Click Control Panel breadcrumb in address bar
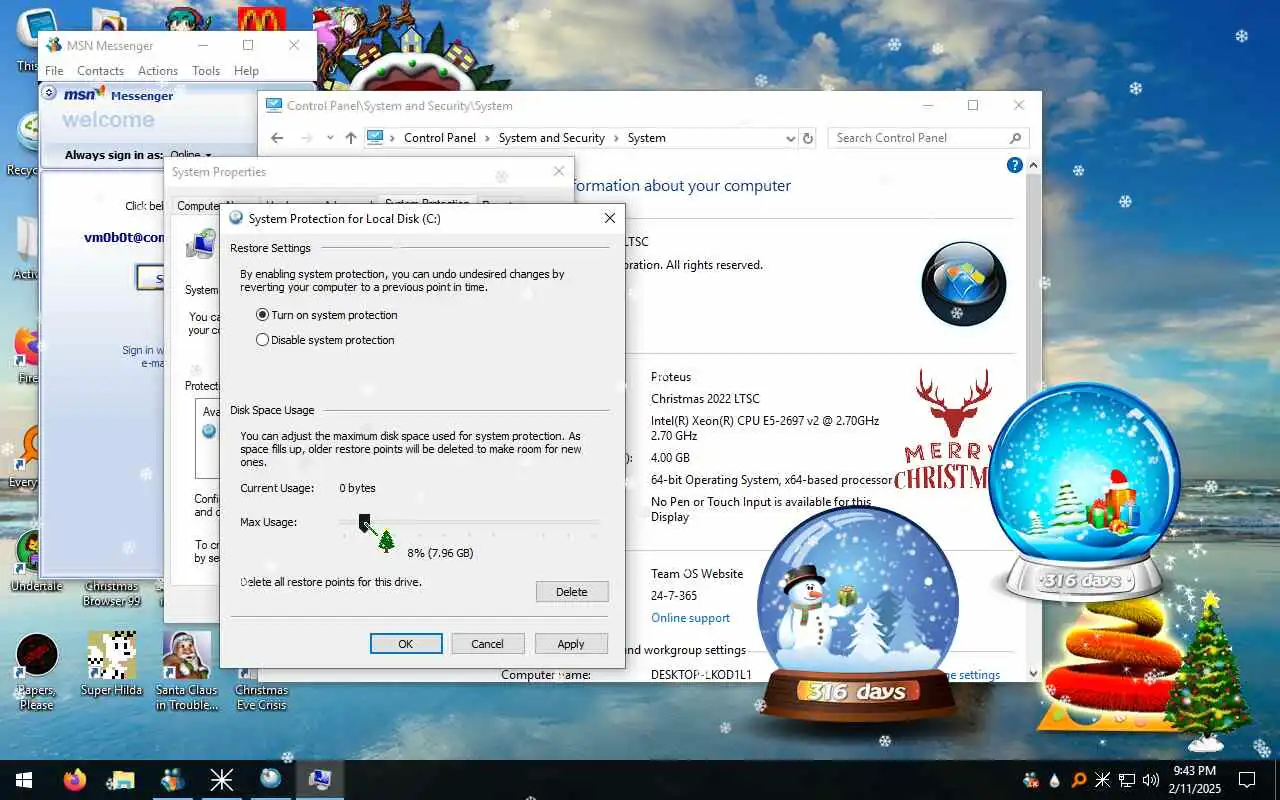1280x800 pixels. [x=440, y=138]
